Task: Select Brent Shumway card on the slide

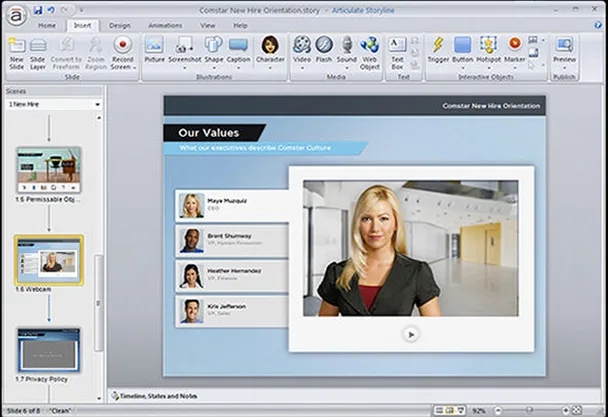Action: pos(233,241)
